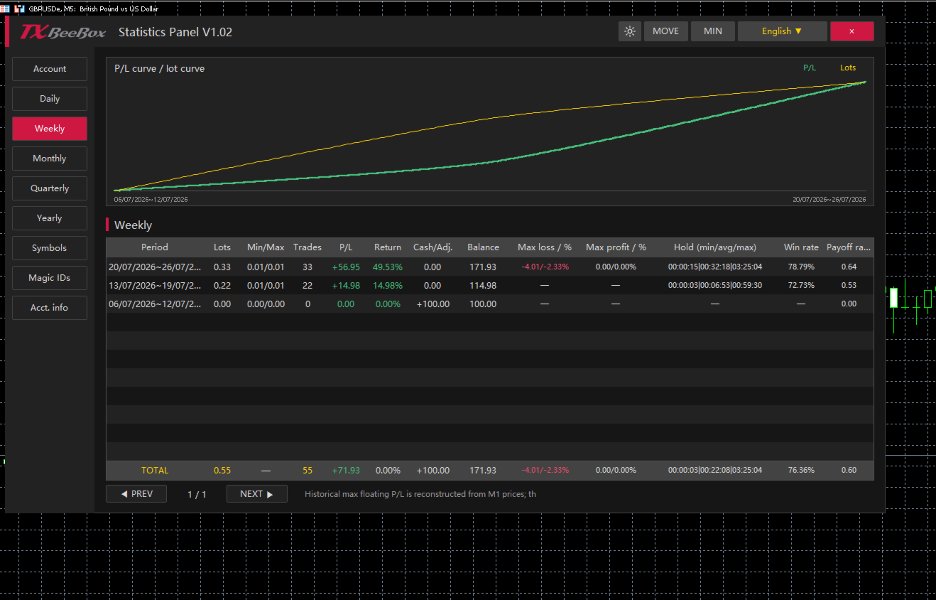Click the historical max floating P/L note
The width and height of the screenshot is (936, 600).
(420, 494)
